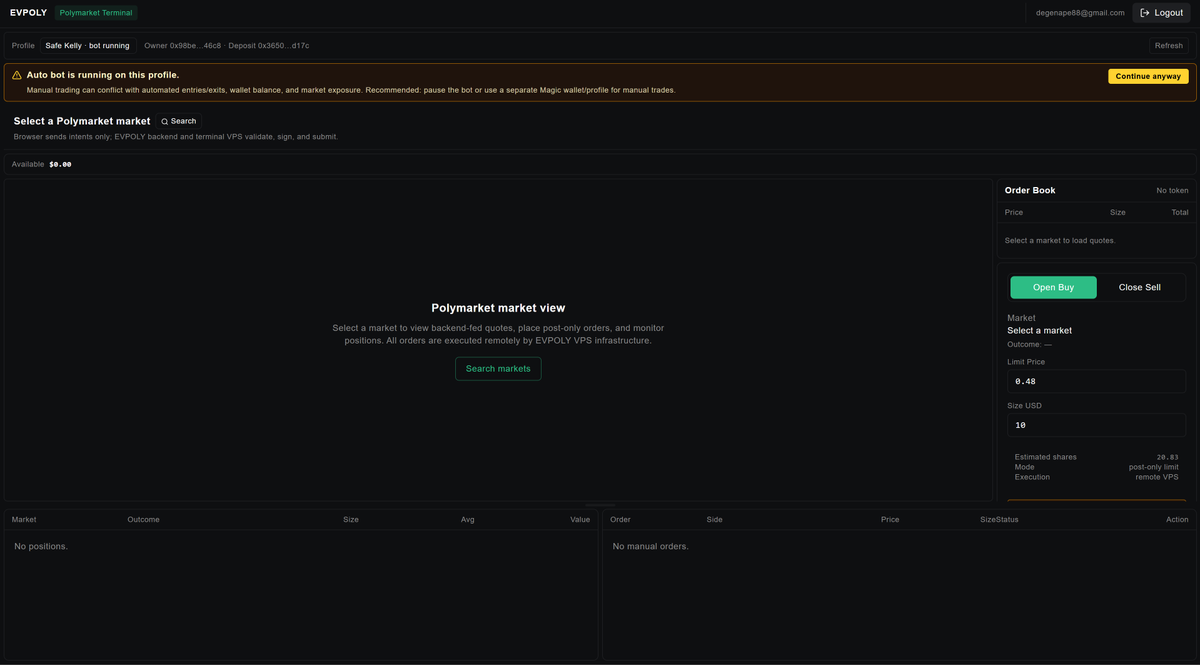Click the Status column header in orders

1007,519
